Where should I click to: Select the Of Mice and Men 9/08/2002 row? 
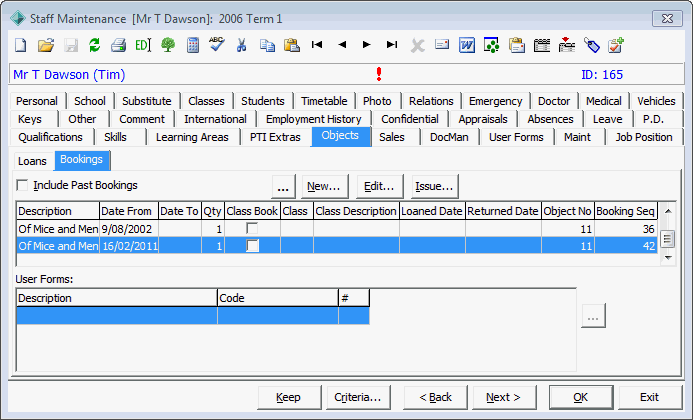pos(337,229)
